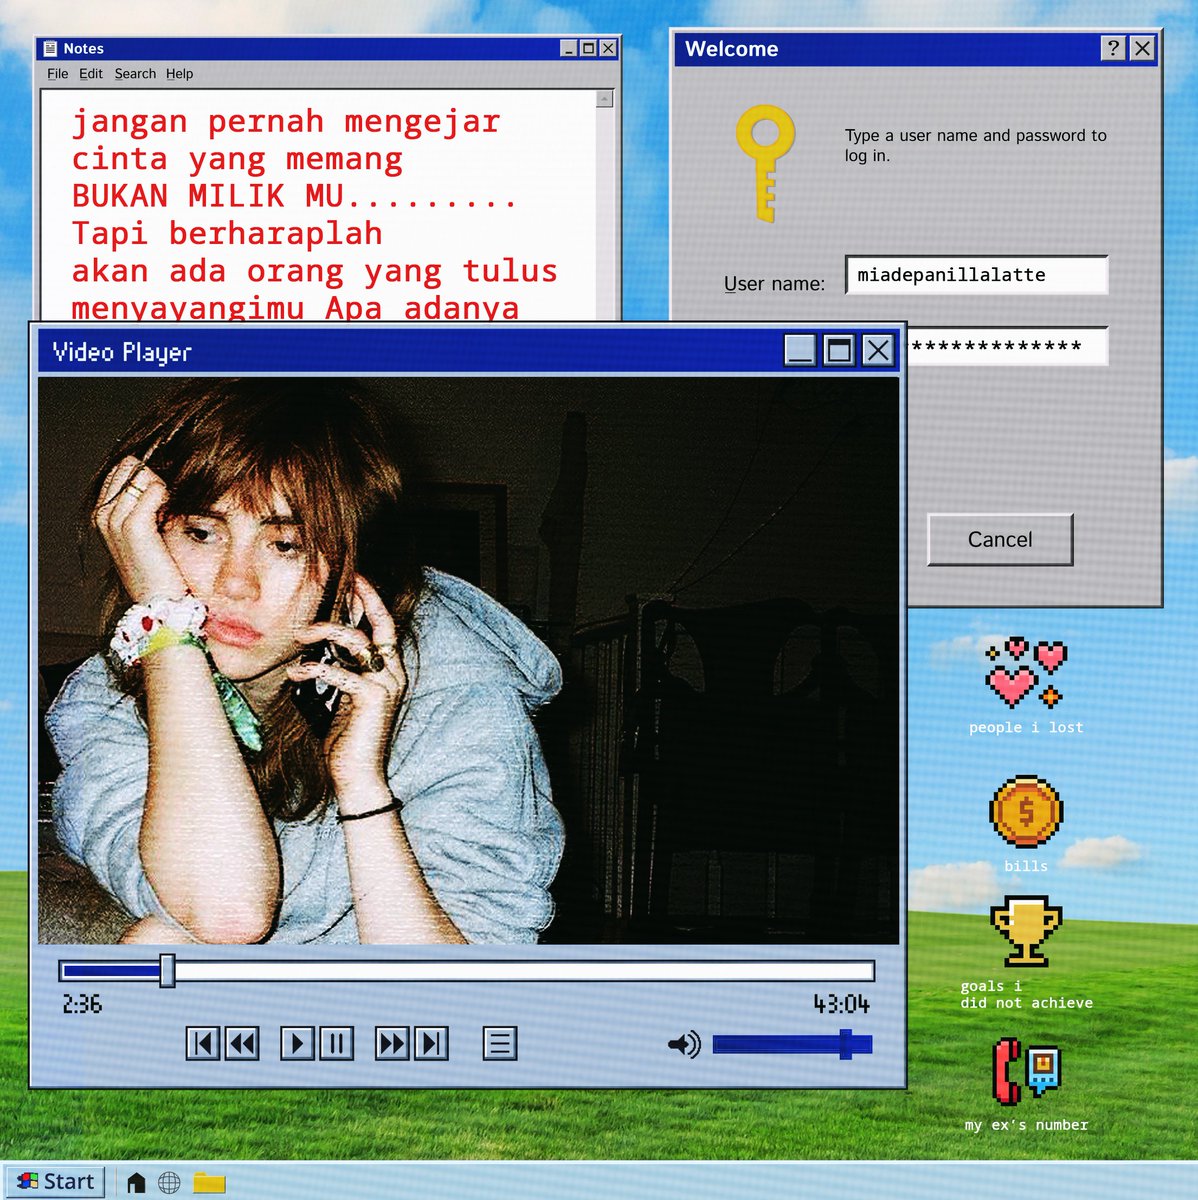Open the yellow folder icon in taskbar

coord(209,1183)
